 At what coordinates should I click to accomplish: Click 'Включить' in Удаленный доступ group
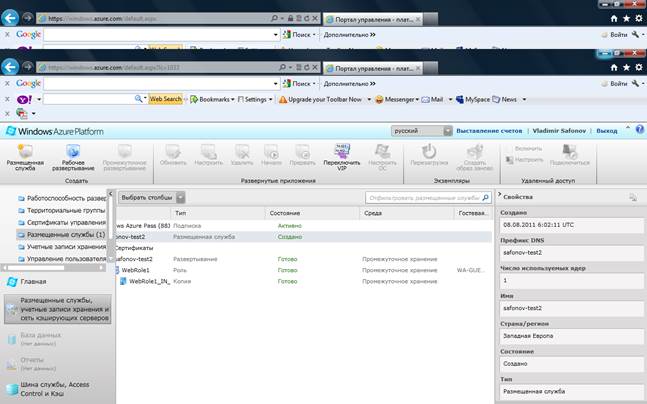click(x=528, y=148)
